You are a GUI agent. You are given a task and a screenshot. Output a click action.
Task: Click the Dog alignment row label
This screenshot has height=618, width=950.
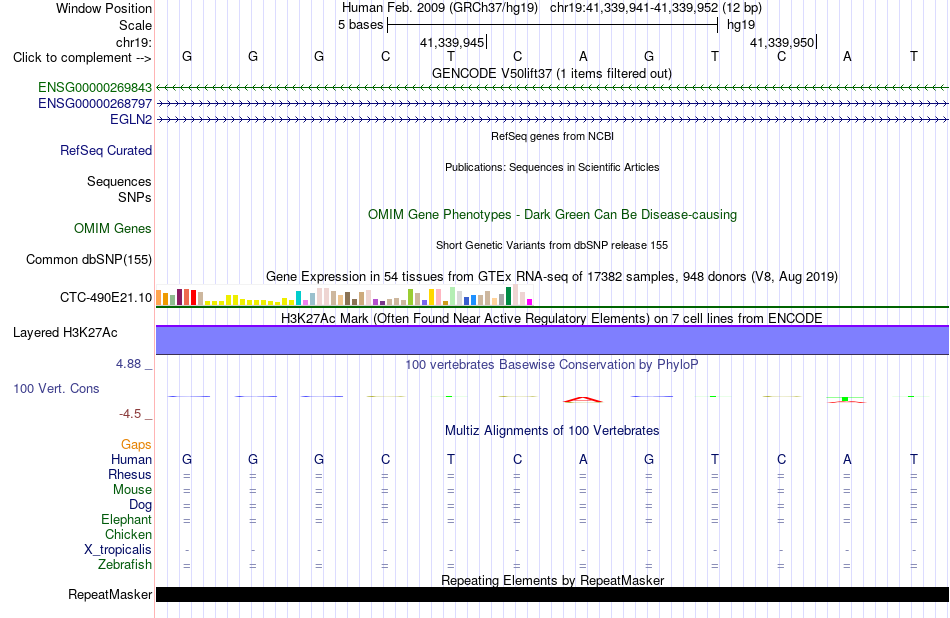pyautogui.click(x=140, y=505)
